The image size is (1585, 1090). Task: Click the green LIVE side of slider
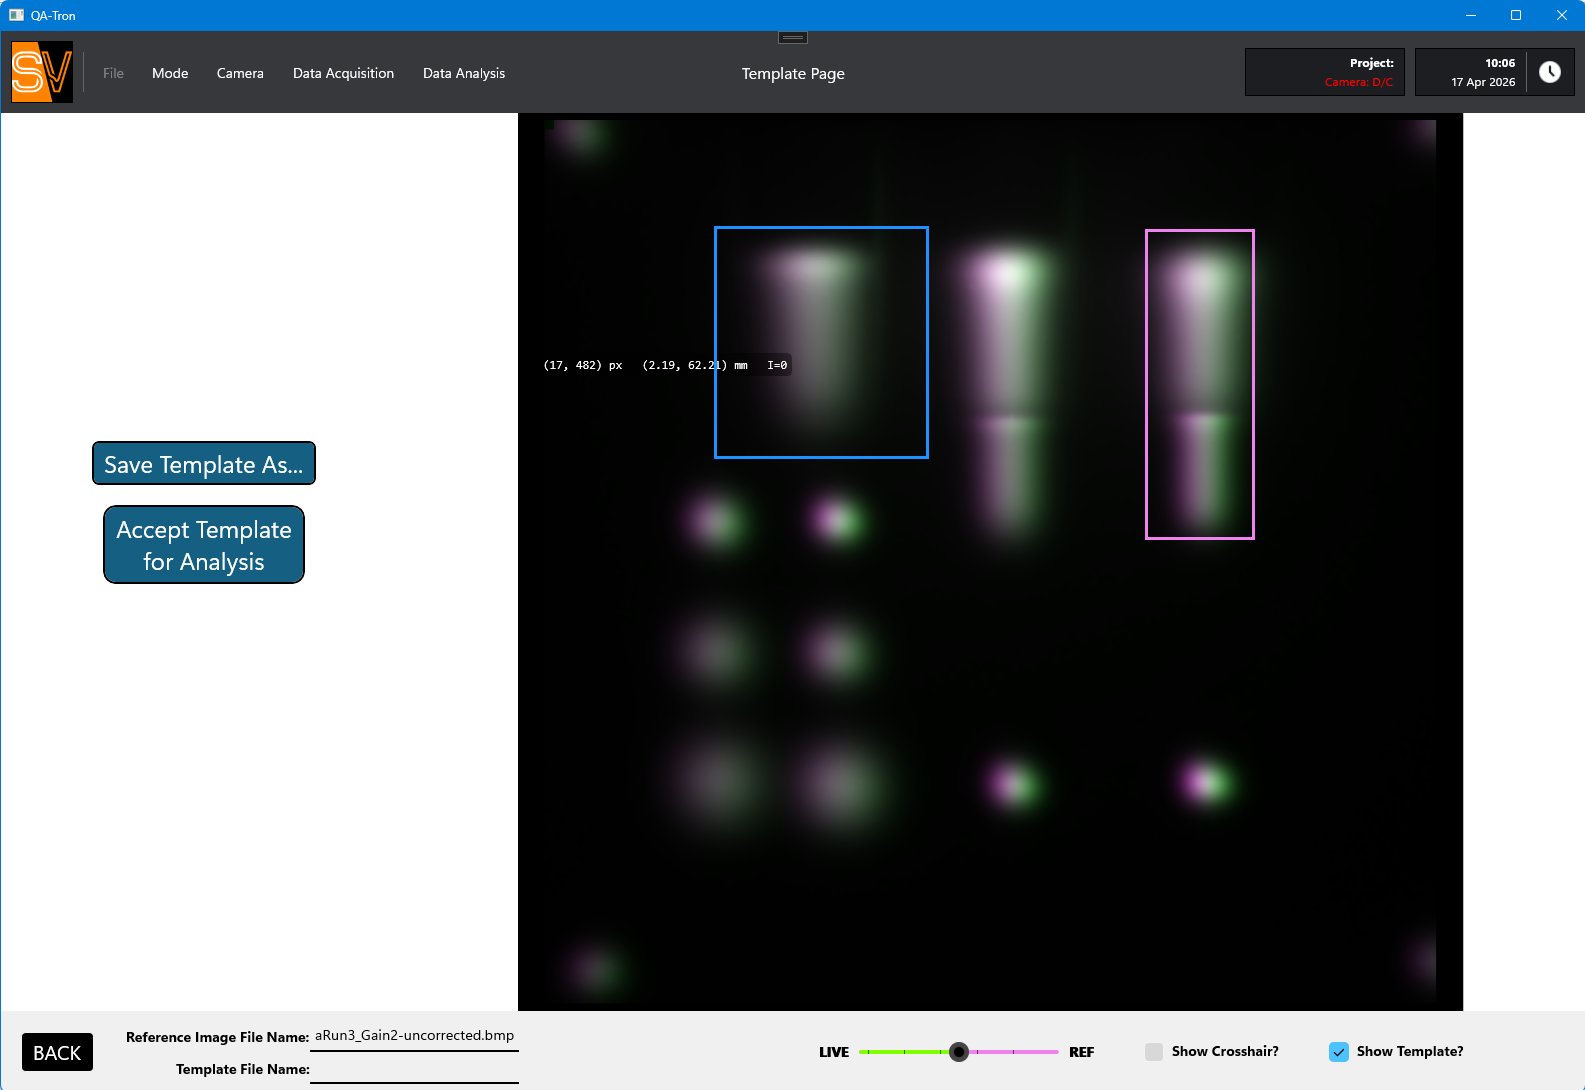point(904,1052)
